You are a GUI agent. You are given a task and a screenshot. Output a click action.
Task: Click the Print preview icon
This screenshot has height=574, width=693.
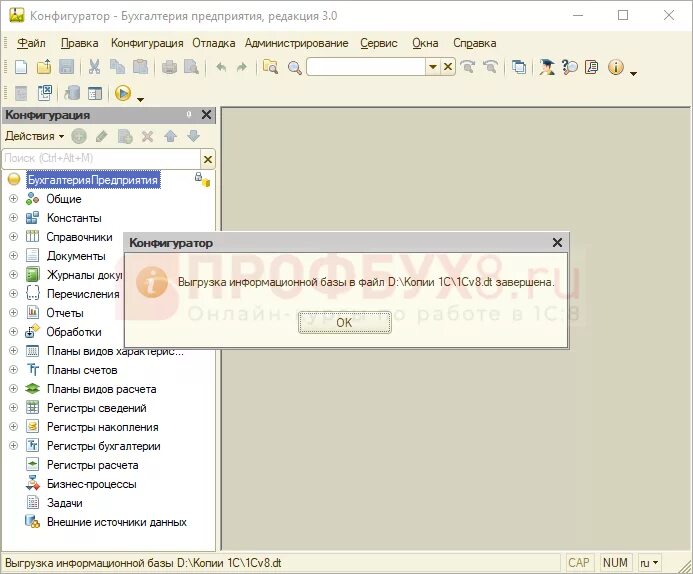click(x=192, y=67)
